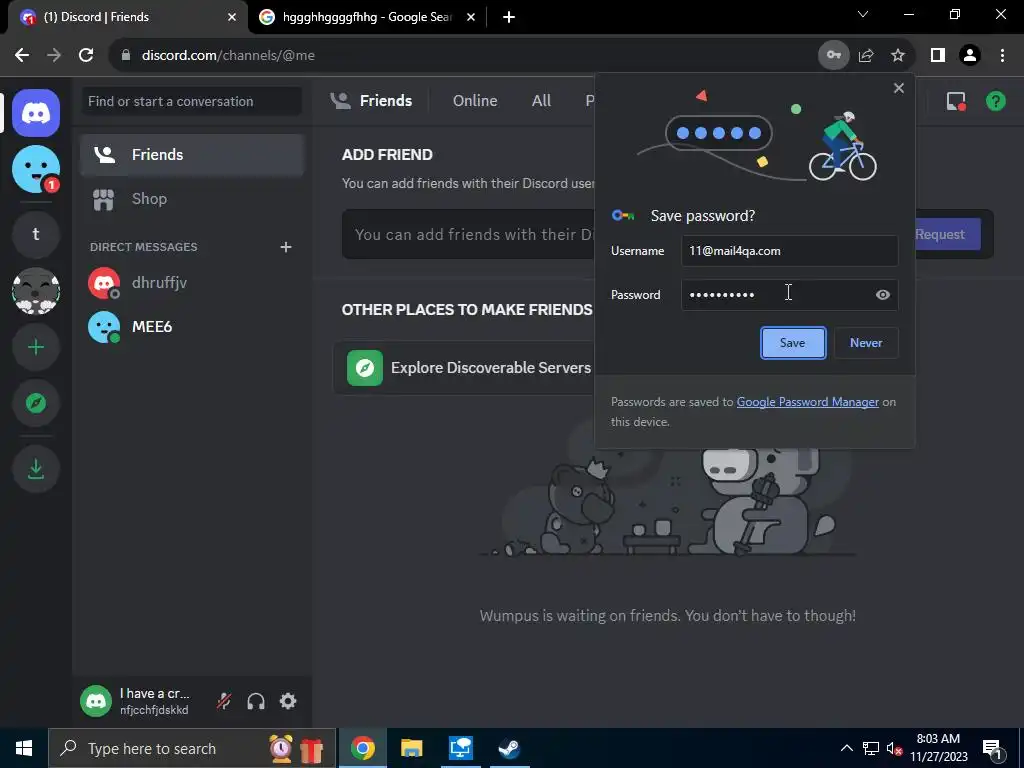Close the Save password popup

point(899,88)
